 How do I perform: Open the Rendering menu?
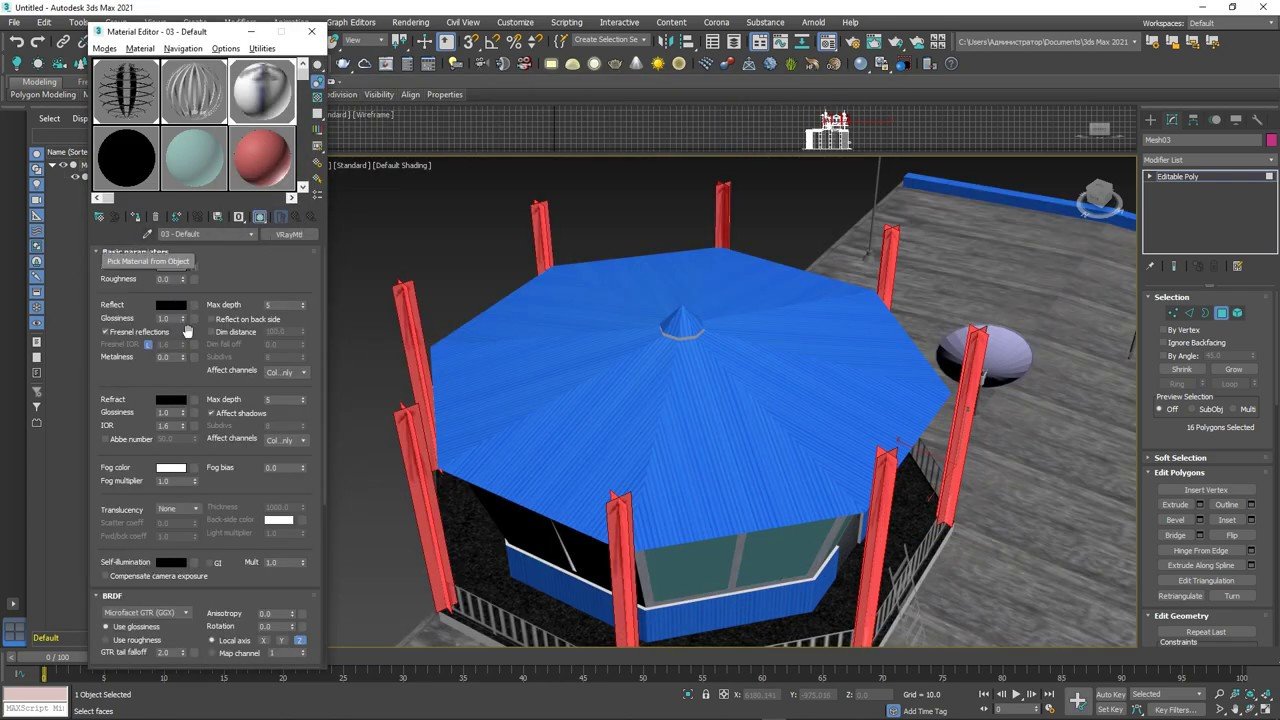[410, 22]
